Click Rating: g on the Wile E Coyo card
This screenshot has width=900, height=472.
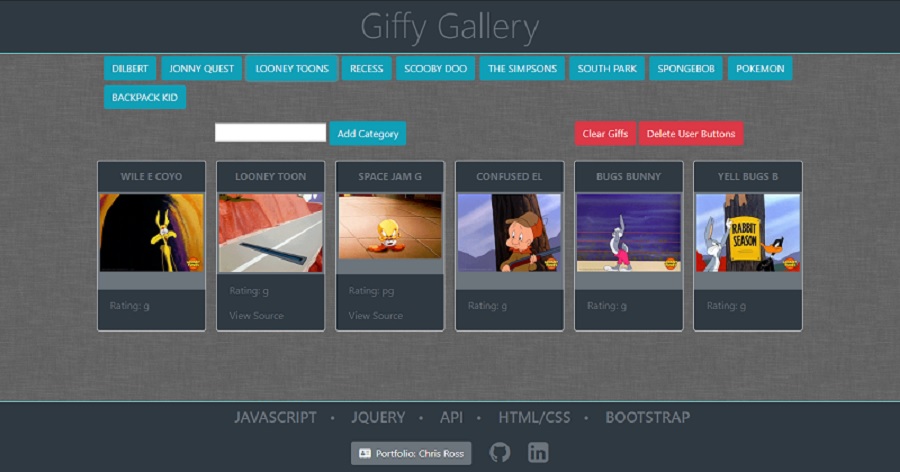point(130,306)
